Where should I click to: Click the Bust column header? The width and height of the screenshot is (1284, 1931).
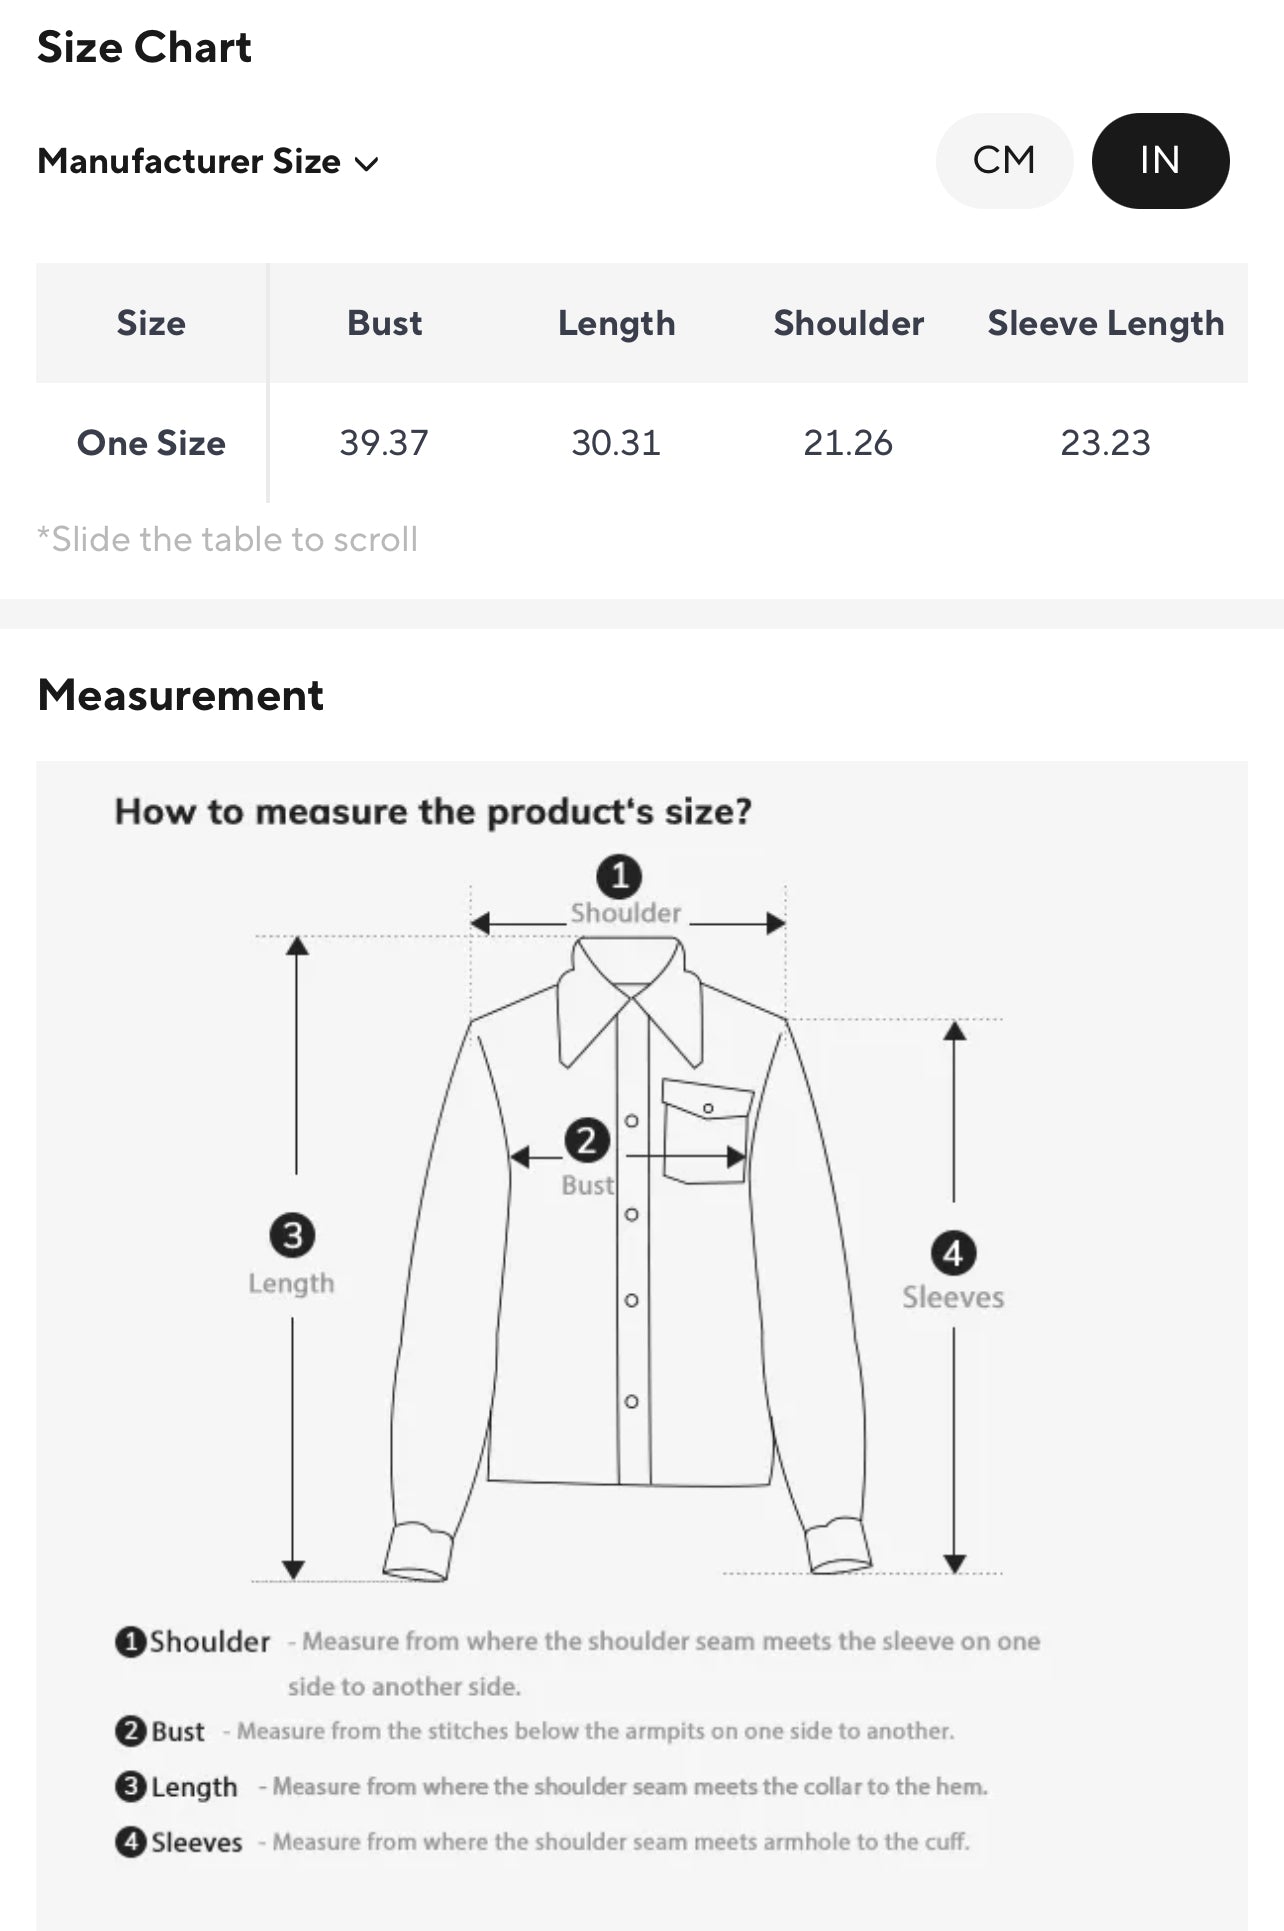tap(384, 323)
